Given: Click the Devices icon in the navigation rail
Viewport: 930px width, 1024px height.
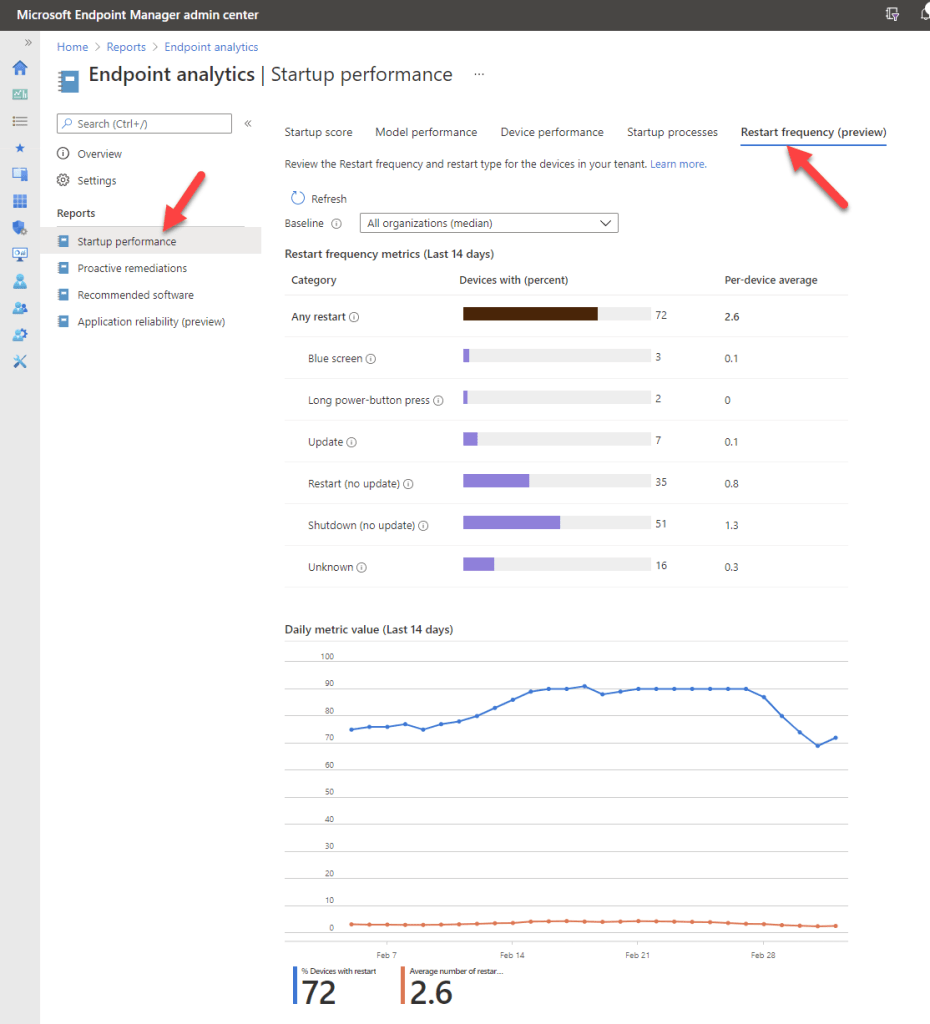Looking at the screenshot, I should 20,174.
